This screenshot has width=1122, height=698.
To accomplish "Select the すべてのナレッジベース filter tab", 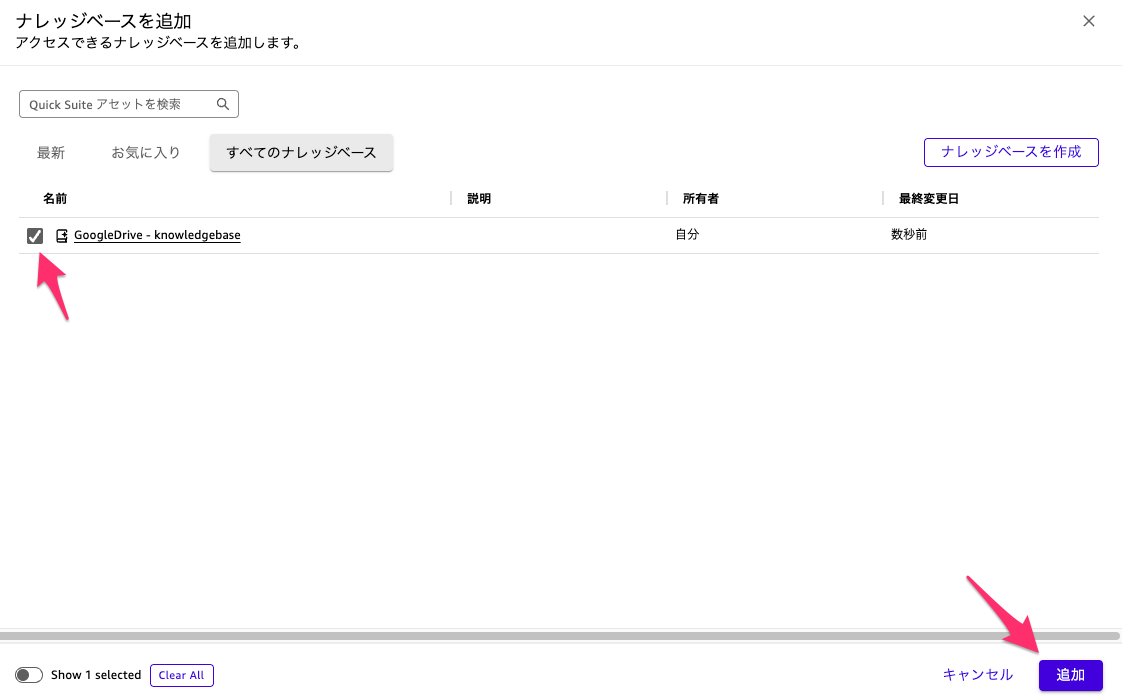I will (x=301, y=152).
